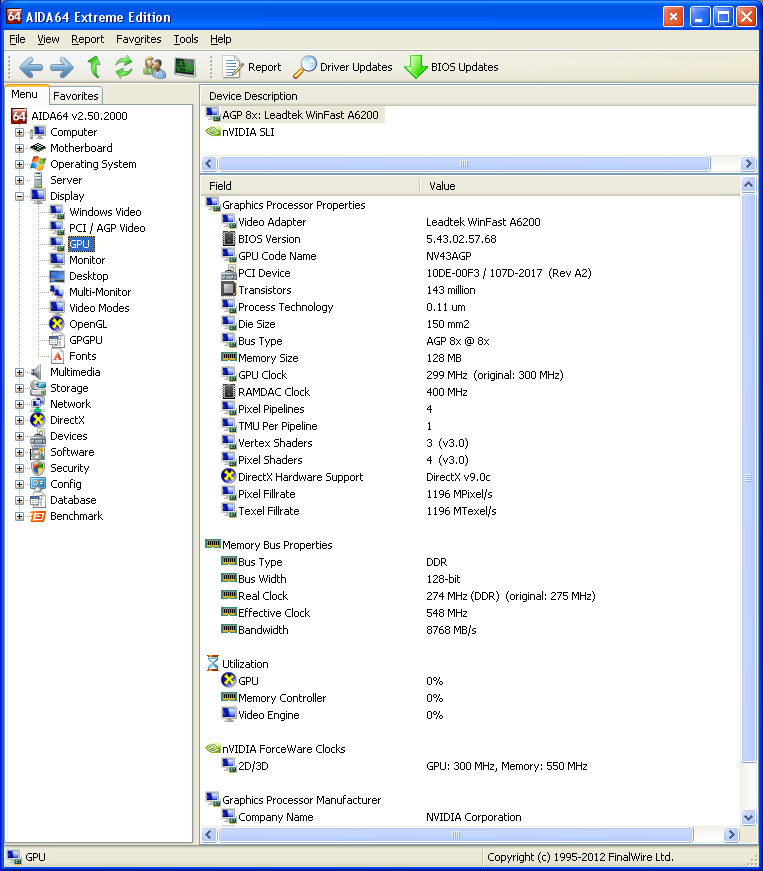Expand the Config tree node
The image size is (763, 871).
(x=19, y=484)
